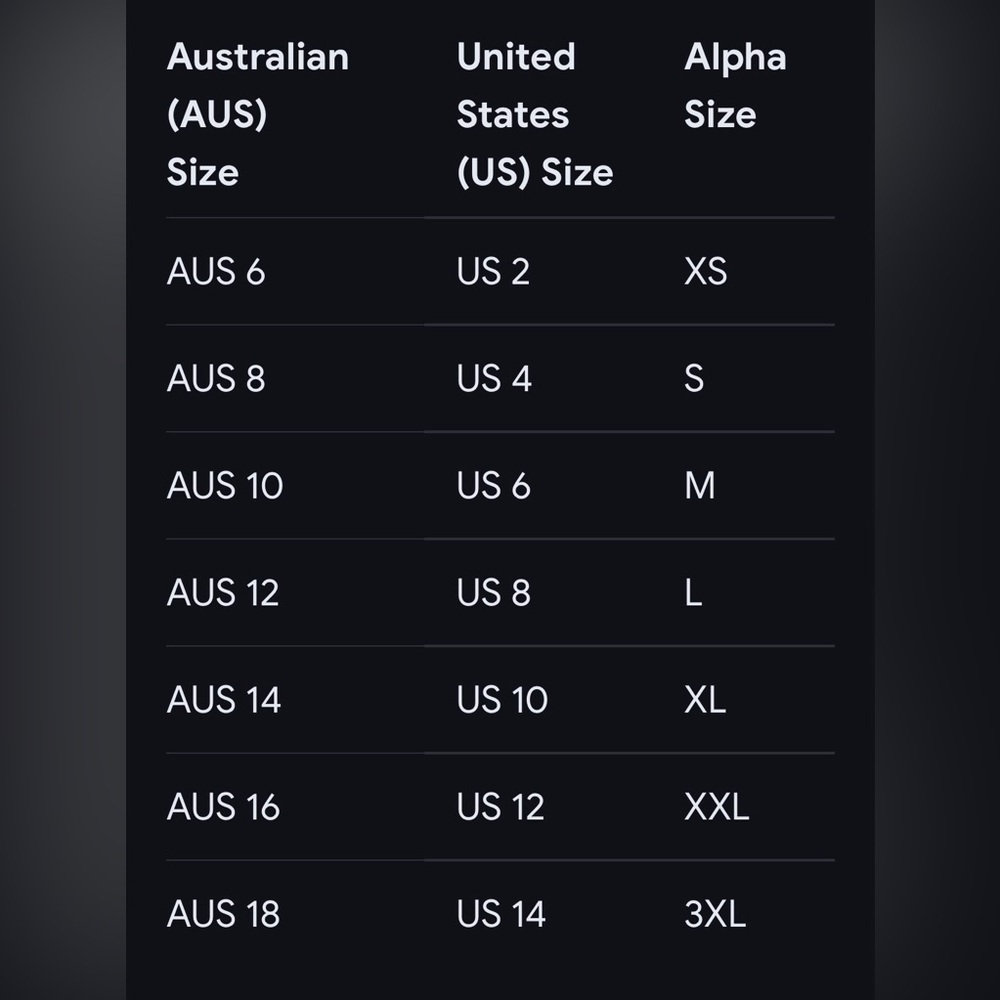The image size is (1000, 1000).
Task: Select the US 2 cell
Action: click(x=493, y=271)
